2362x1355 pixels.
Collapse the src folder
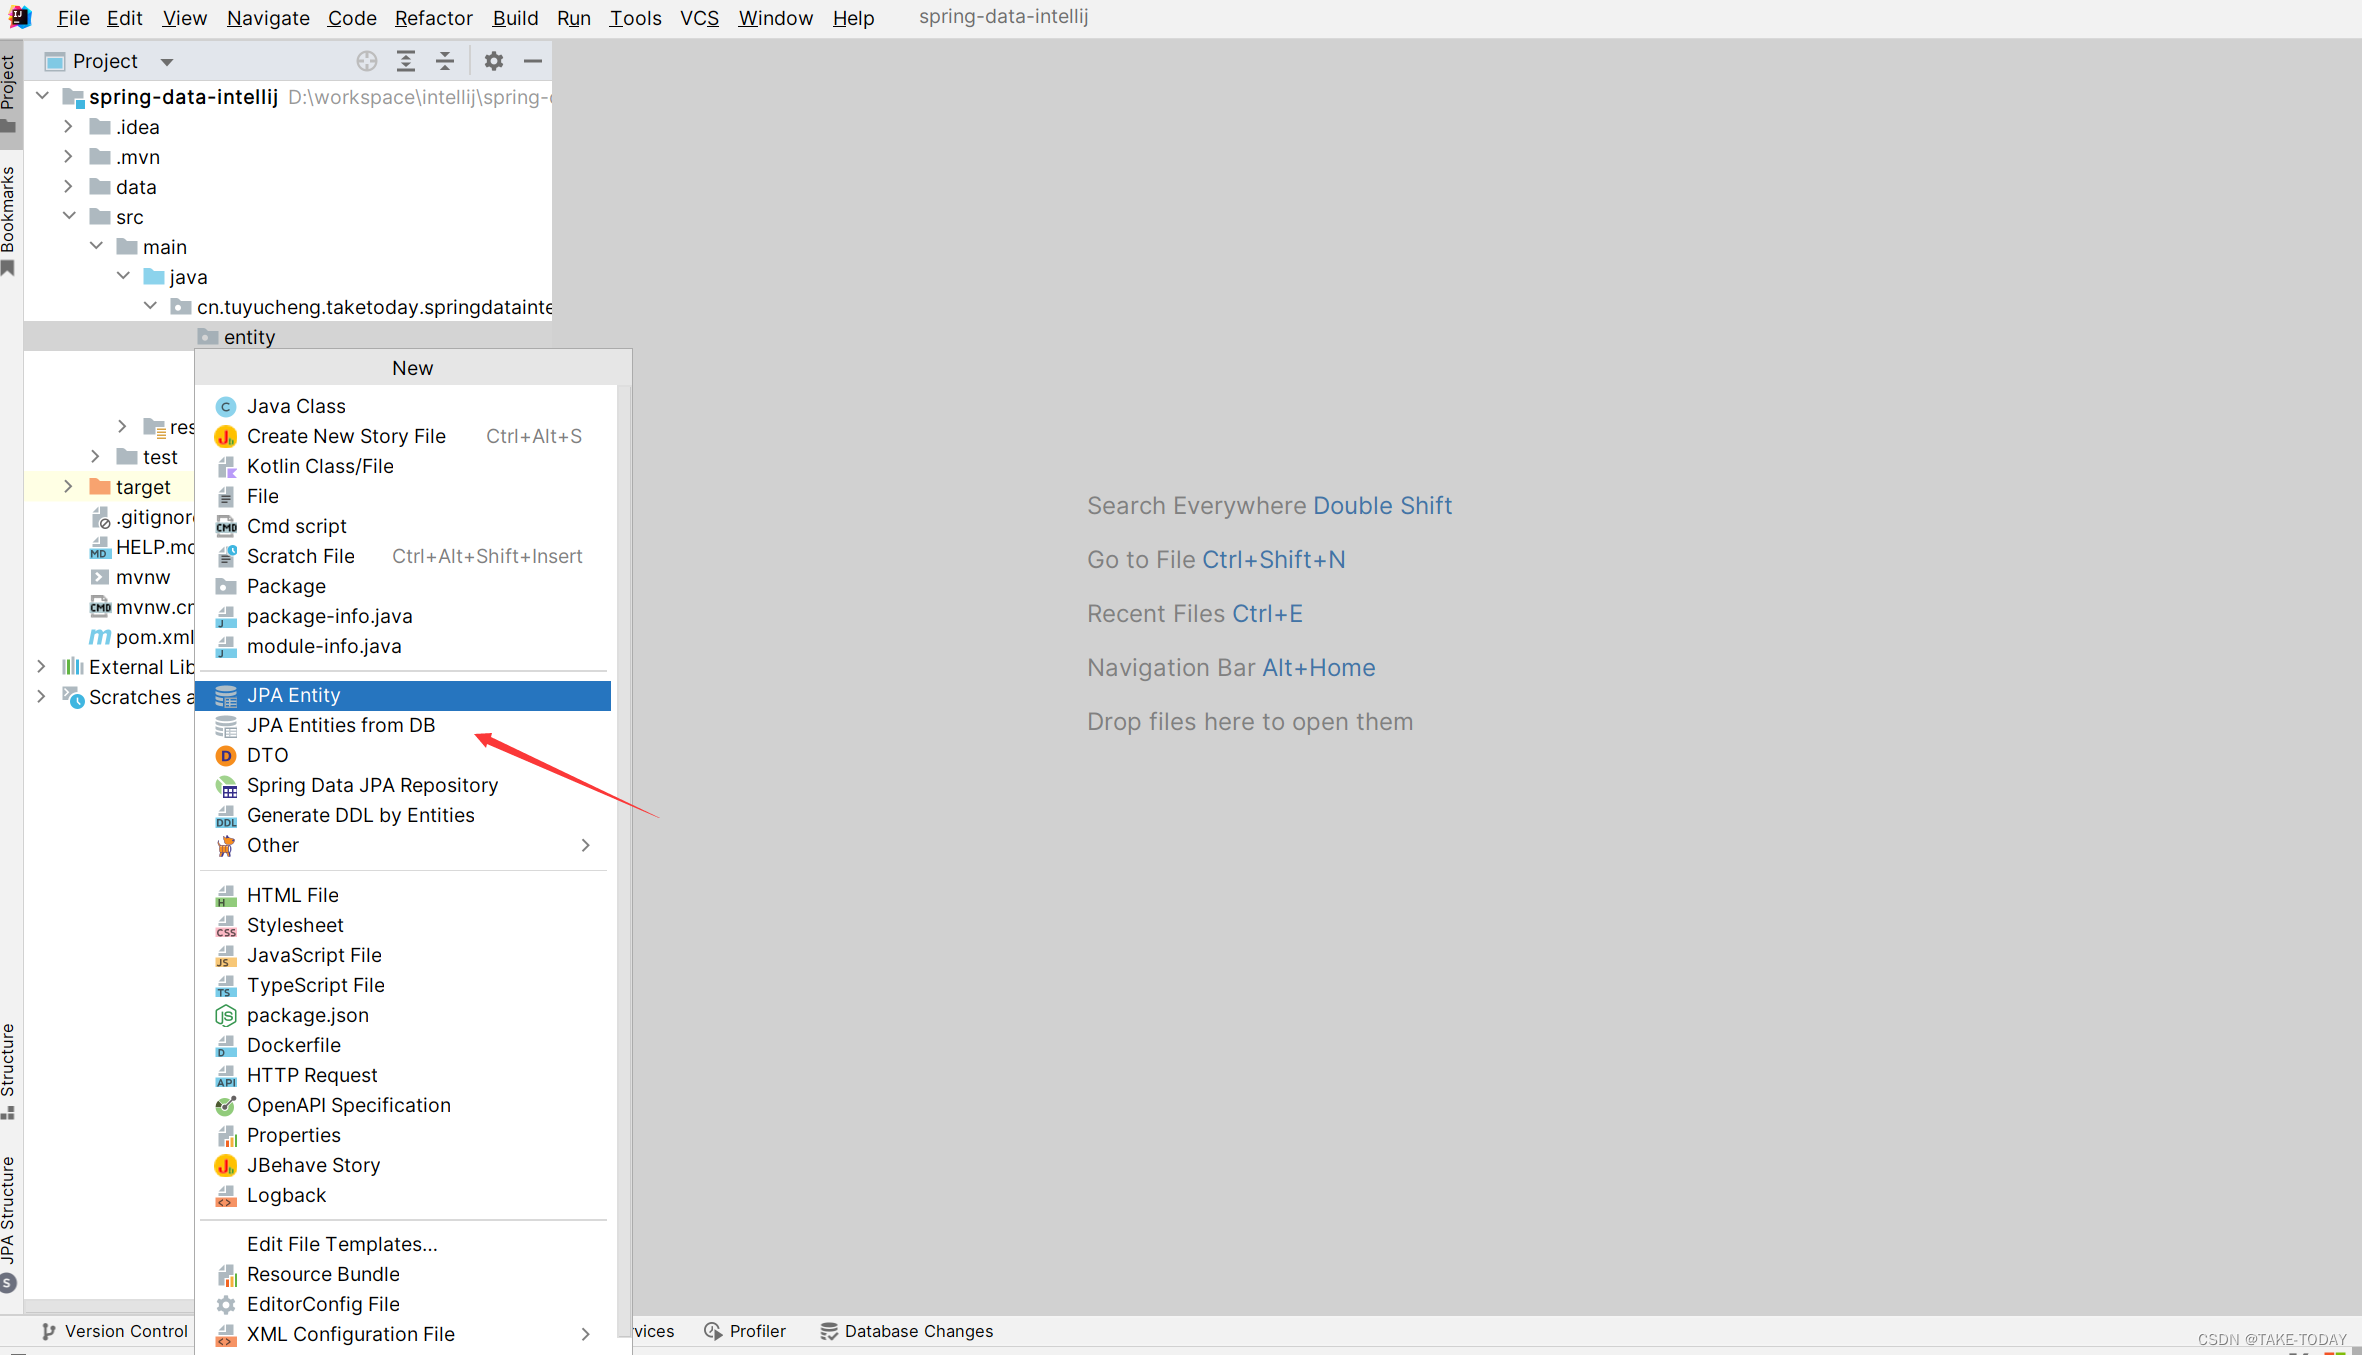[68, 217]
